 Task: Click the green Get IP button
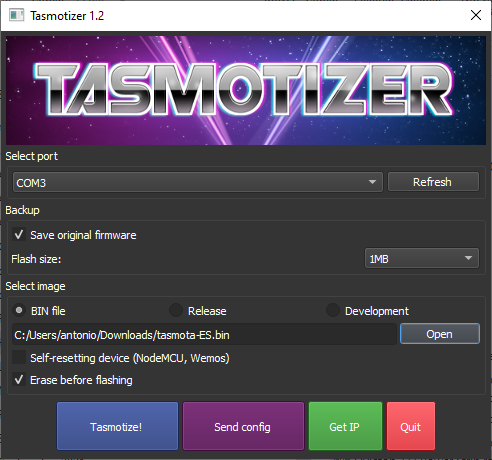tap(345, 426)
